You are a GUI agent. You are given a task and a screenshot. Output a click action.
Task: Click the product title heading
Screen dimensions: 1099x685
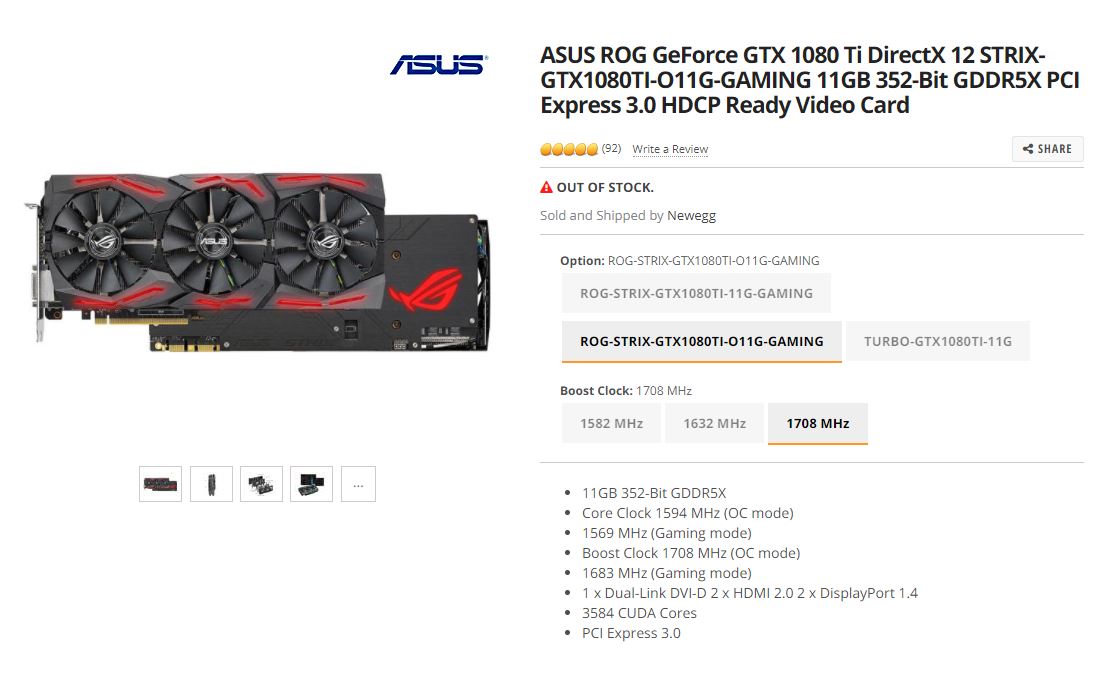tap(810, 80)
